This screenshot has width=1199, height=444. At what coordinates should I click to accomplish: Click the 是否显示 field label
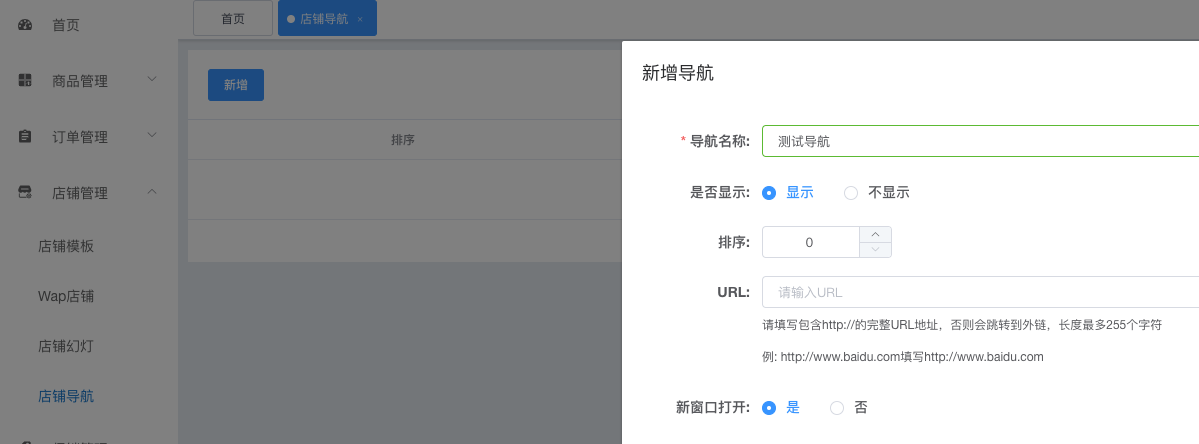coord(720,193)
